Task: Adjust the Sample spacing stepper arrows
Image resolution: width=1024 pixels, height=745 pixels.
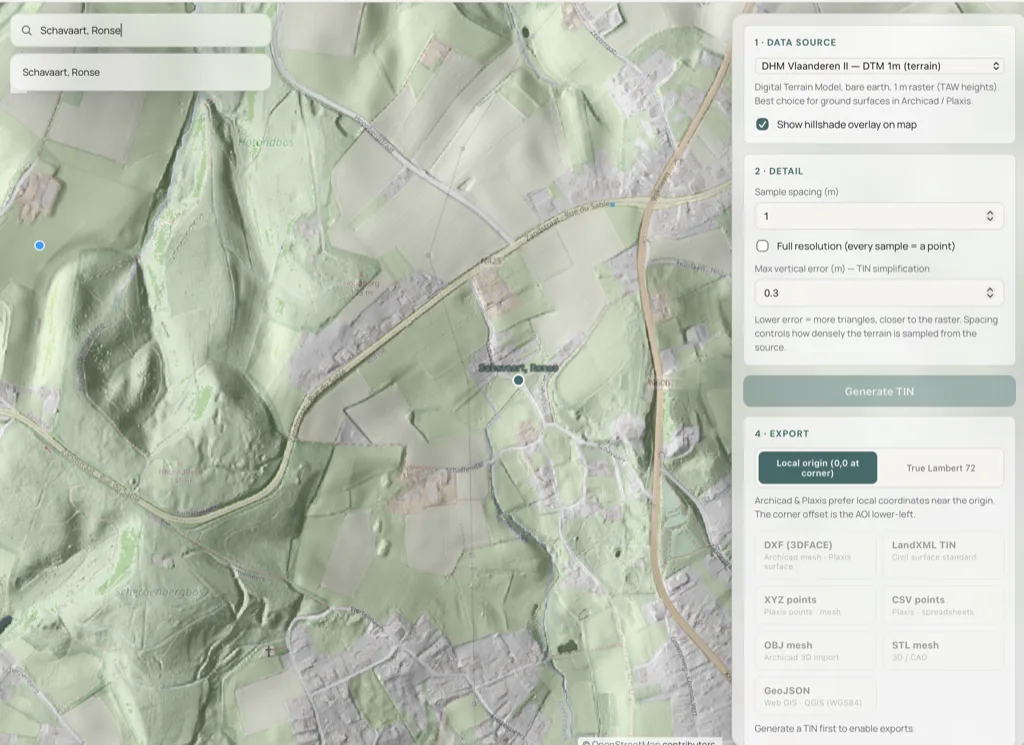Action: click(990, 216)
